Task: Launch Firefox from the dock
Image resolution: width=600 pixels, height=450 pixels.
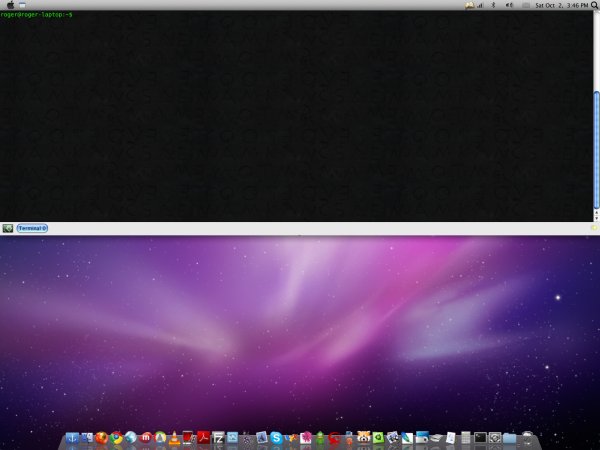Action: click(x=101, y=438)
